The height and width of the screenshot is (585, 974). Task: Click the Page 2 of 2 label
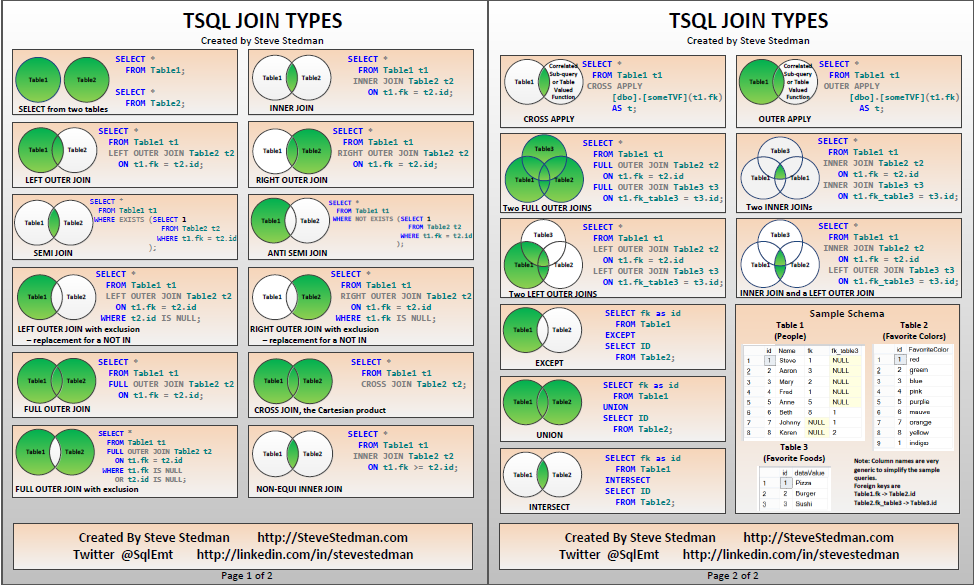pos(731,576)
